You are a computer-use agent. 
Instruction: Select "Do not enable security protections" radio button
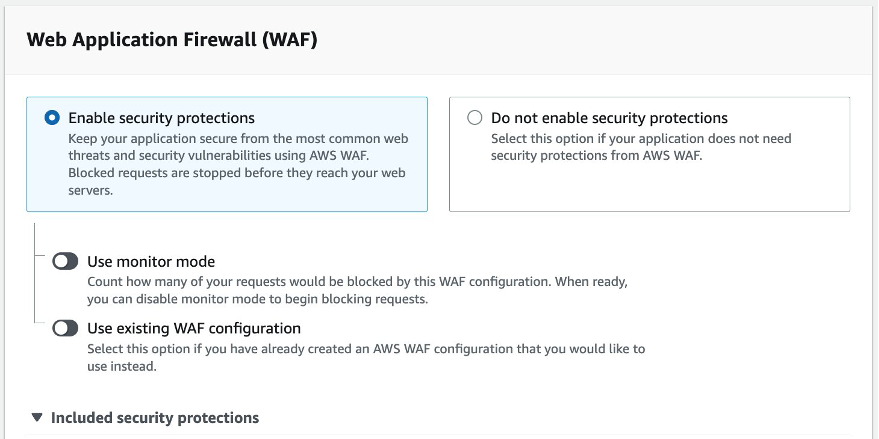pyautogui.click(x=475, y=118)
